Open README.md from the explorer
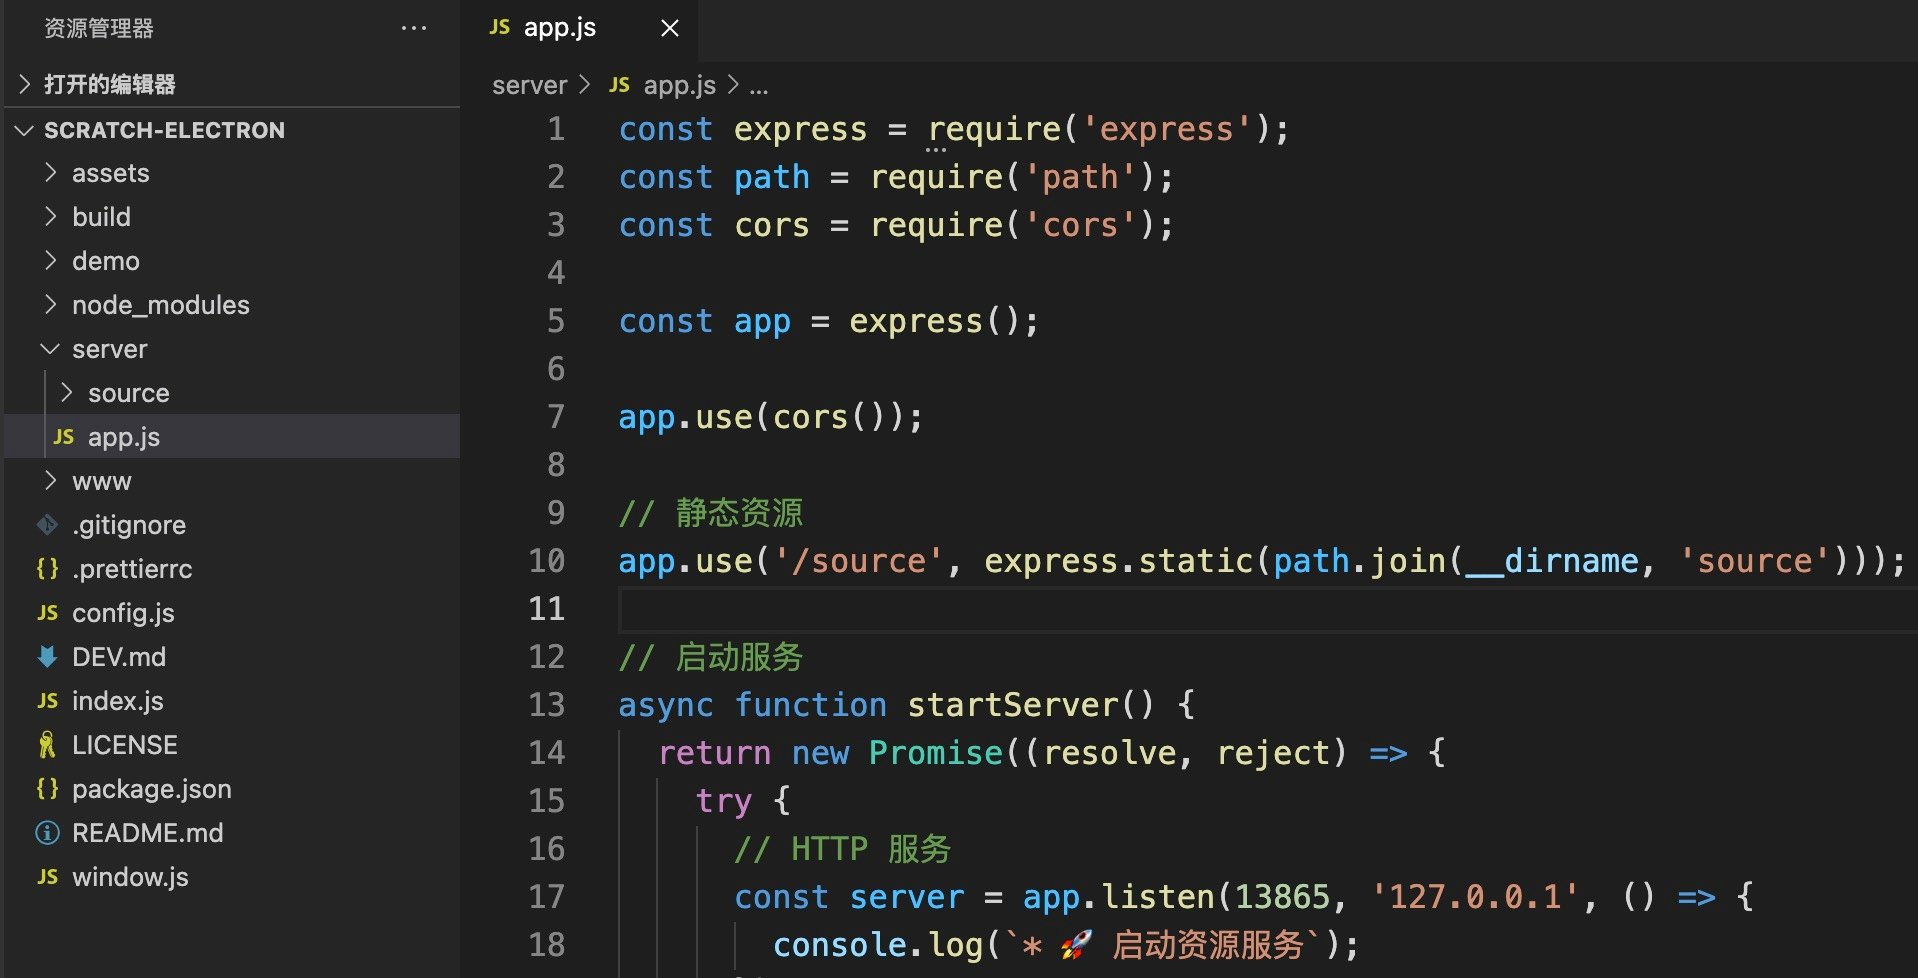Screen dimensions: 1918x978 point(232,833)
